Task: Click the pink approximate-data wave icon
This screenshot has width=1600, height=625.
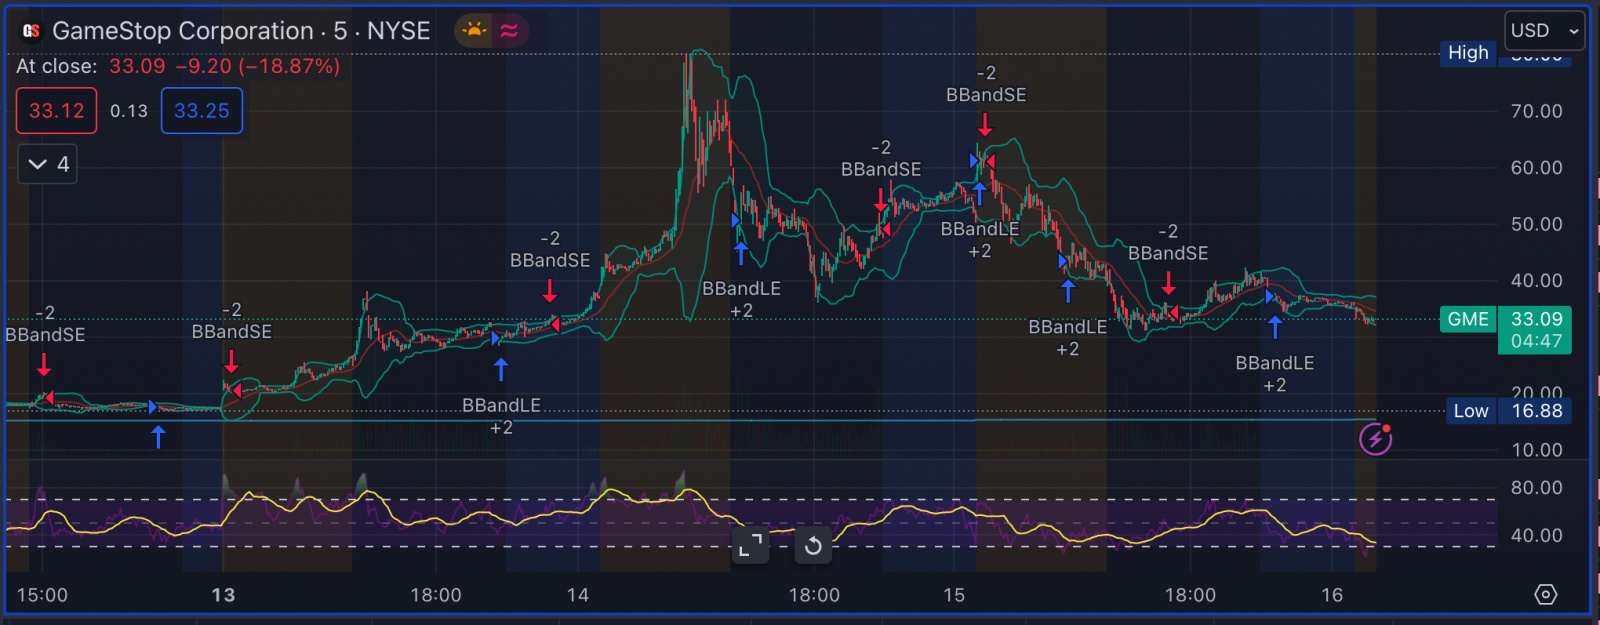Action: [509, 31]
